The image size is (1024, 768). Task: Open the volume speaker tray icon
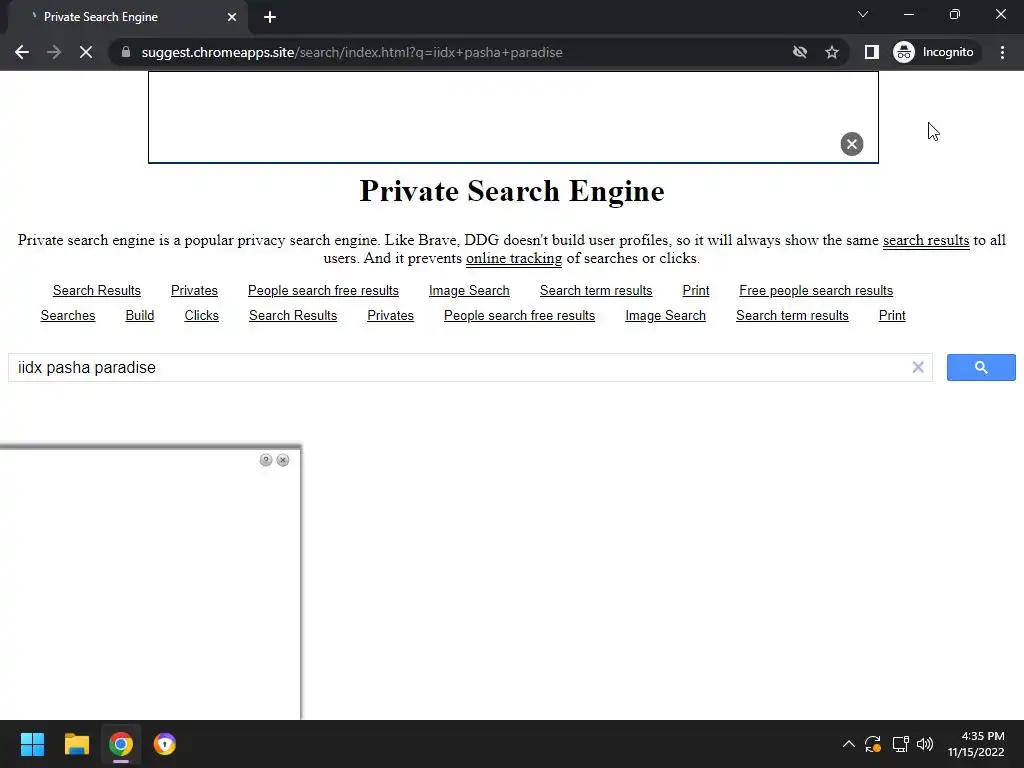tap(925, 744)
